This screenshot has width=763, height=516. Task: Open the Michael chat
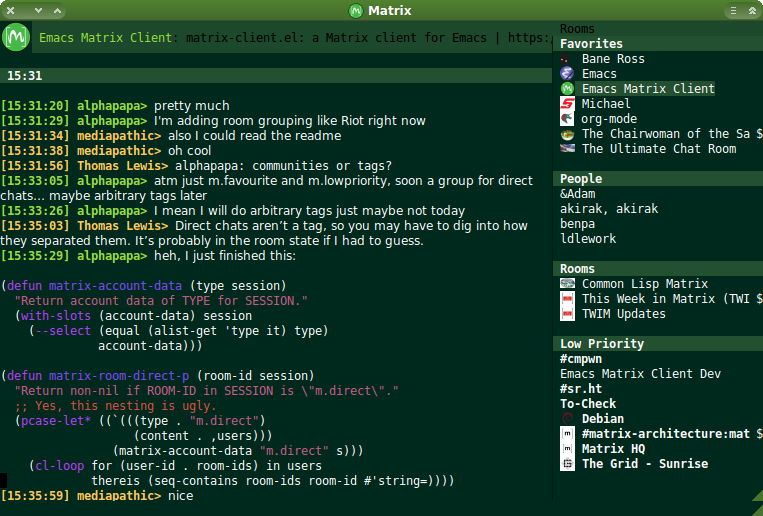pos(606,104)
